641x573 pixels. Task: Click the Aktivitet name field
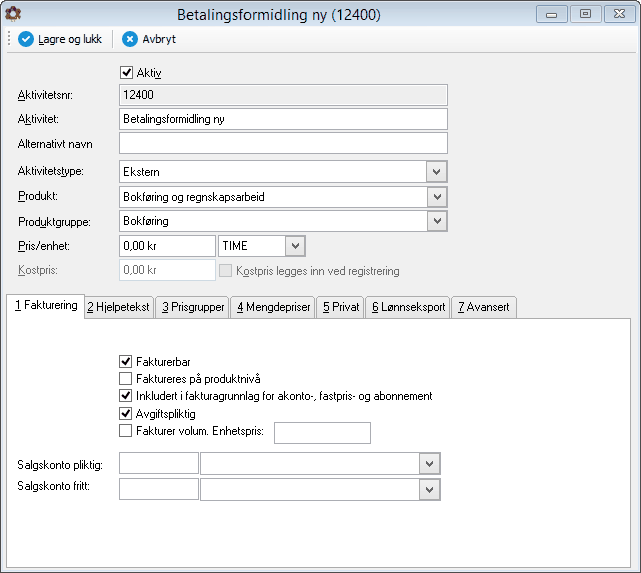coord(283,119)
